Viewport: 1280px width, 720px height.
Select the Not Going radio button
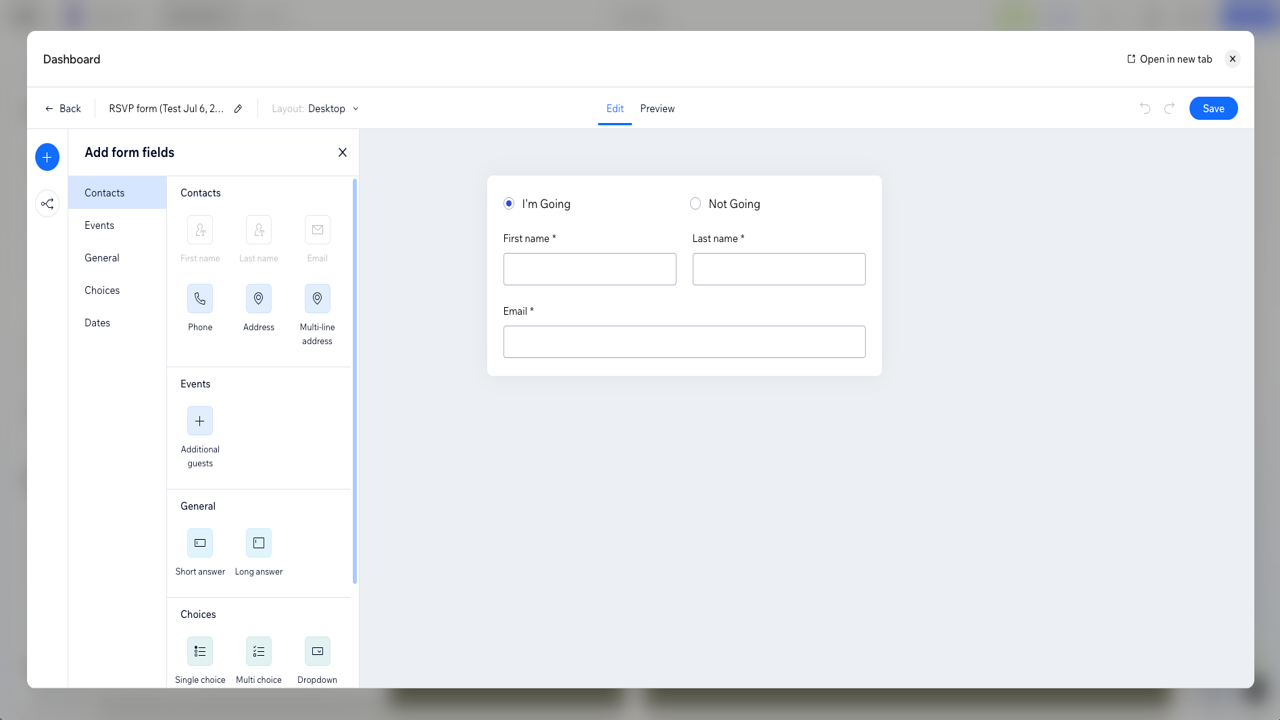[x=695, y=204]
